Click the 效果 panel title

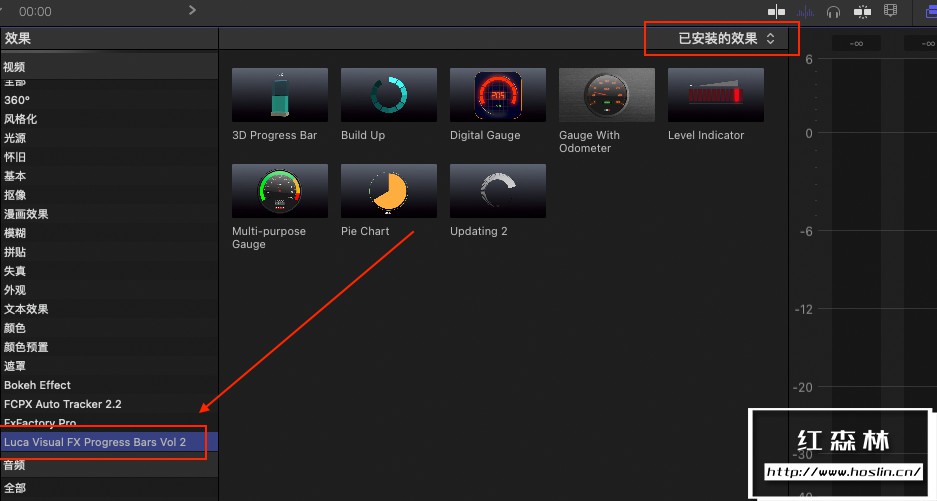pos(18,38)
